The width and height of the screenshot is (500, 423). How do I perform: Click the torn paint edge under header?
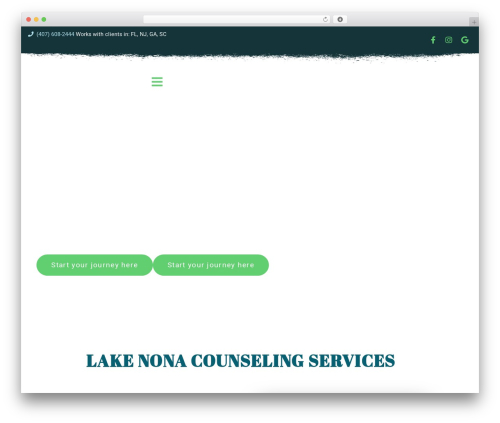point(250,57)
